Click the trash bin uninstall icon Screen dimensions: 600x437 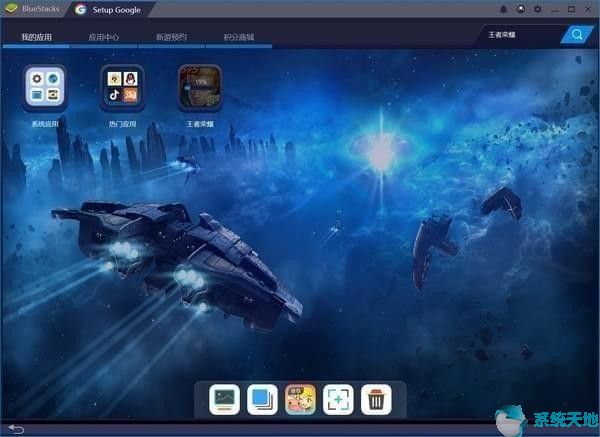coord(376,400)
